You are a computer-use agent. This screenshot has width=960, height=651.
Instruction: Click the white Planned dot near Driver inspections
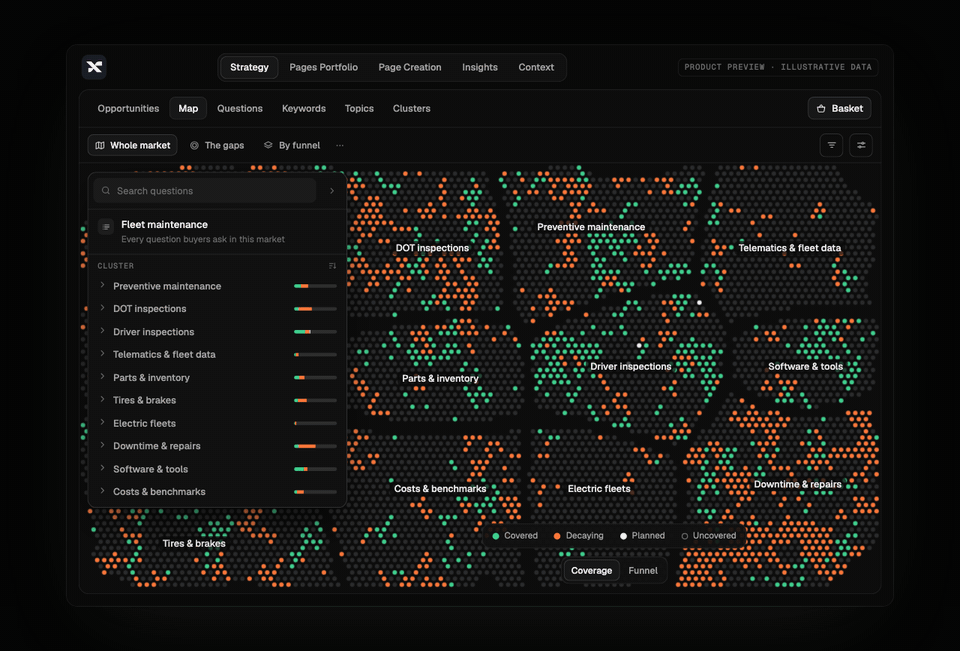(639, 345)
